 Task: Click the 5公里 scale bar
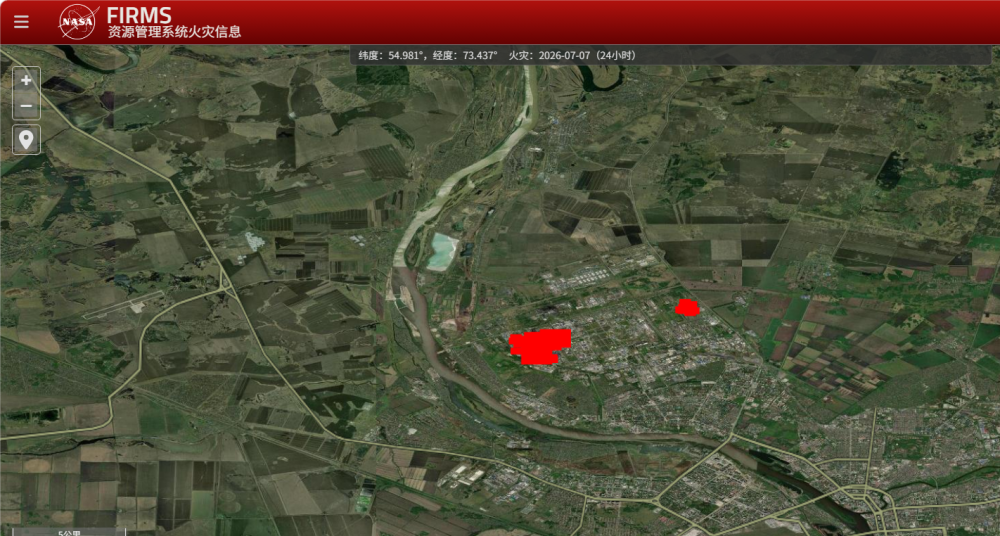click(69, 532)
